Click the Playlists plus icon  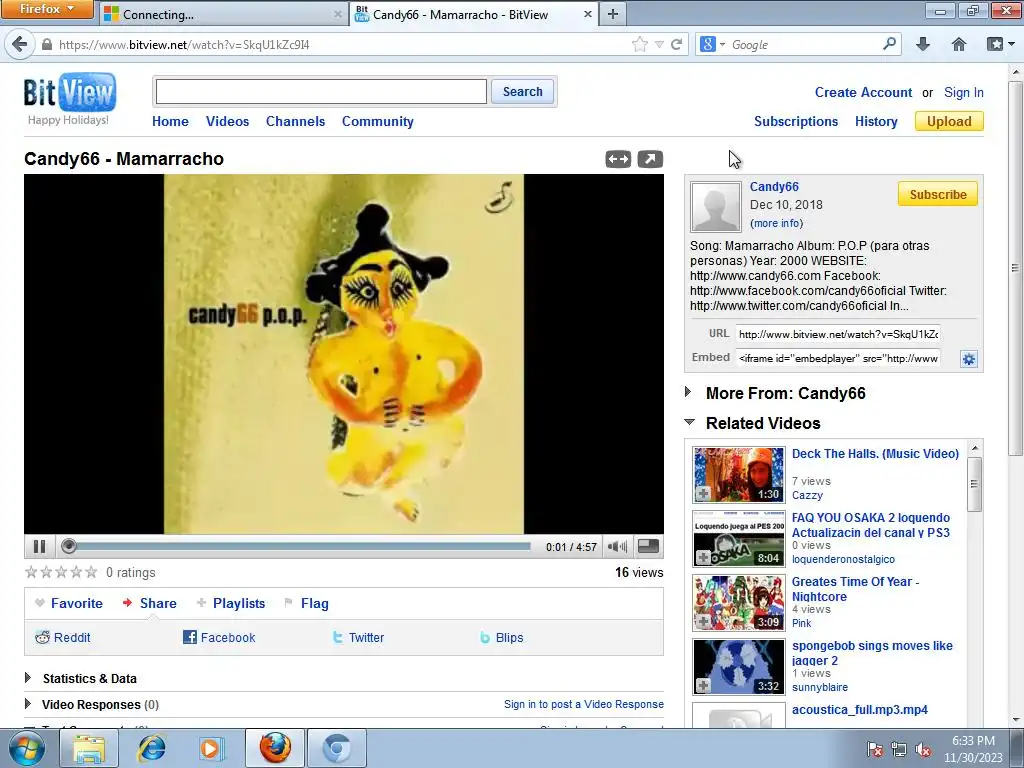coord(201,603)
